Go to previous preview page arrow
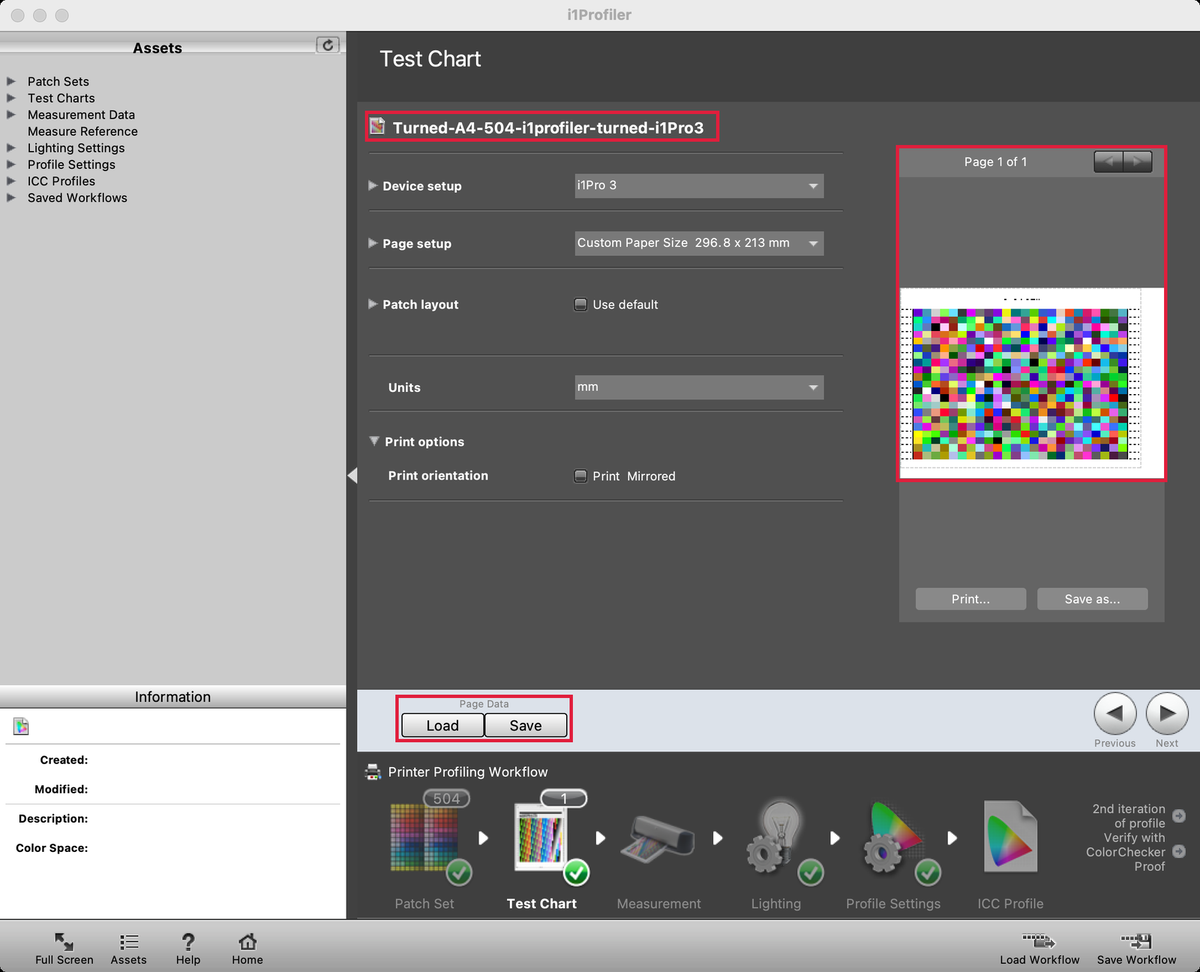Image resolution: width=1200 pixels, height=972 pixels. click(1108, 161)
